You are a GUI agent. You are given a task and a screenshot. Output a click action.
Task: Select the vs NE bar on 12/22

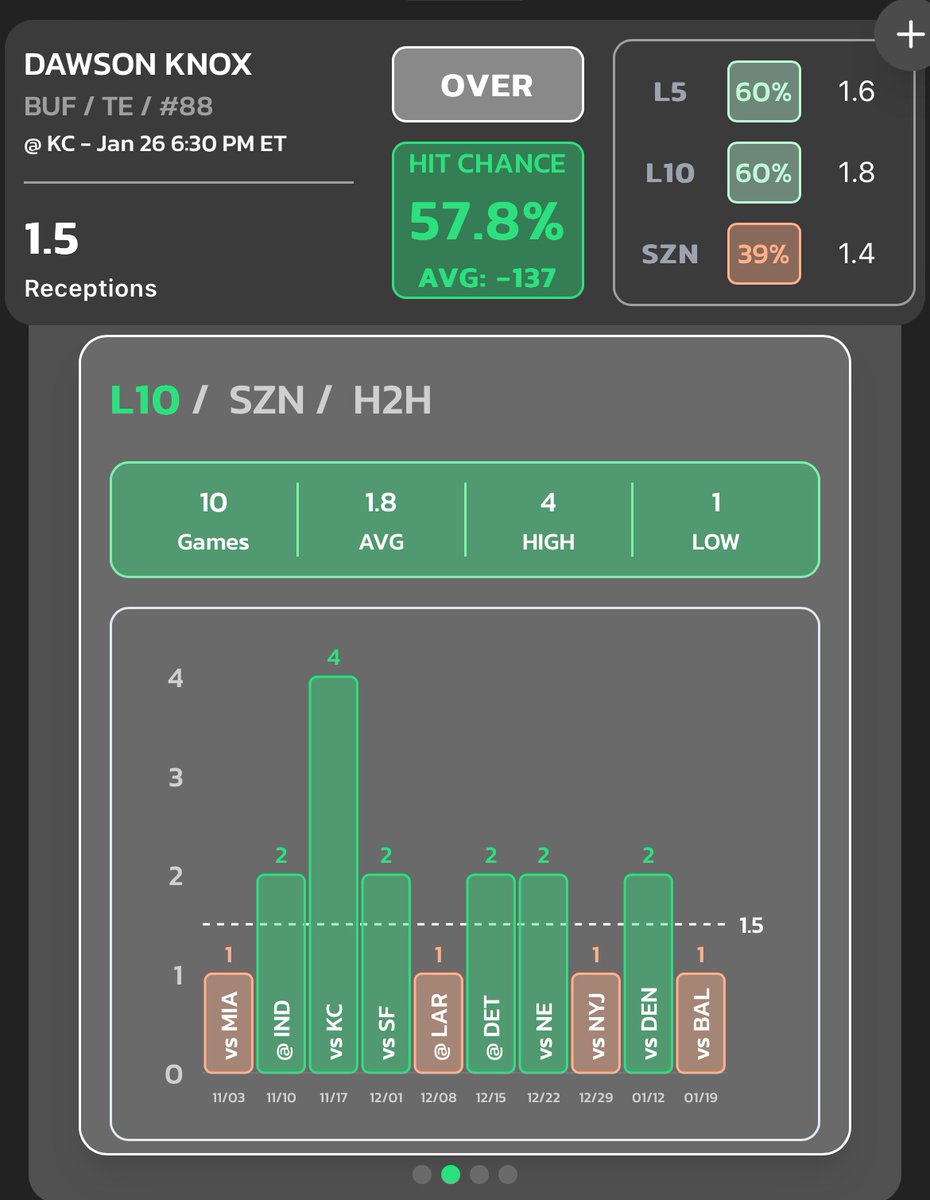(x=544, y=974)
